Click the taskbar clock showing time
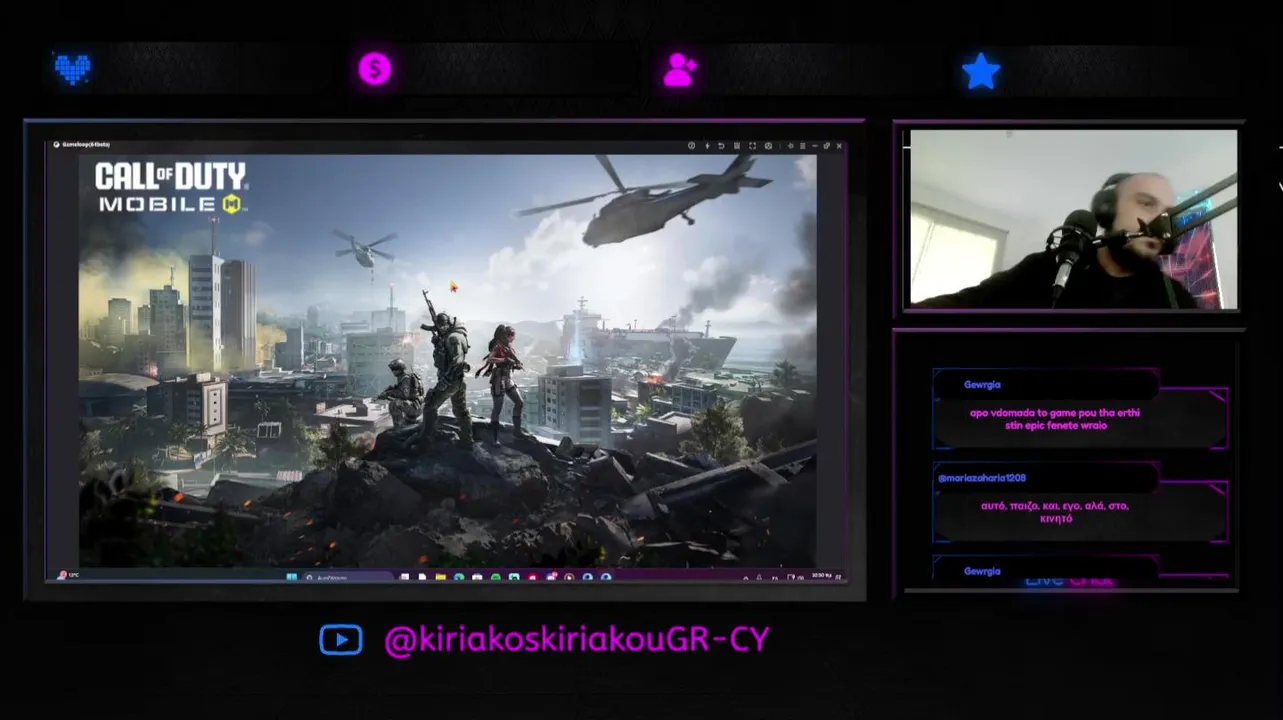Viewport: 1283px width, 720px height. (x=821, y=575)
